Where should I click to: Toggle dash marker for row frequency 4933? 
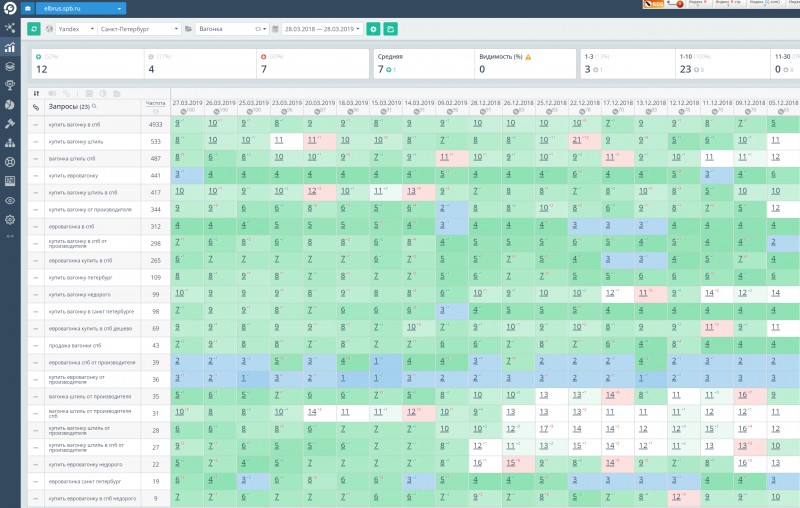[x=36, y=124]
